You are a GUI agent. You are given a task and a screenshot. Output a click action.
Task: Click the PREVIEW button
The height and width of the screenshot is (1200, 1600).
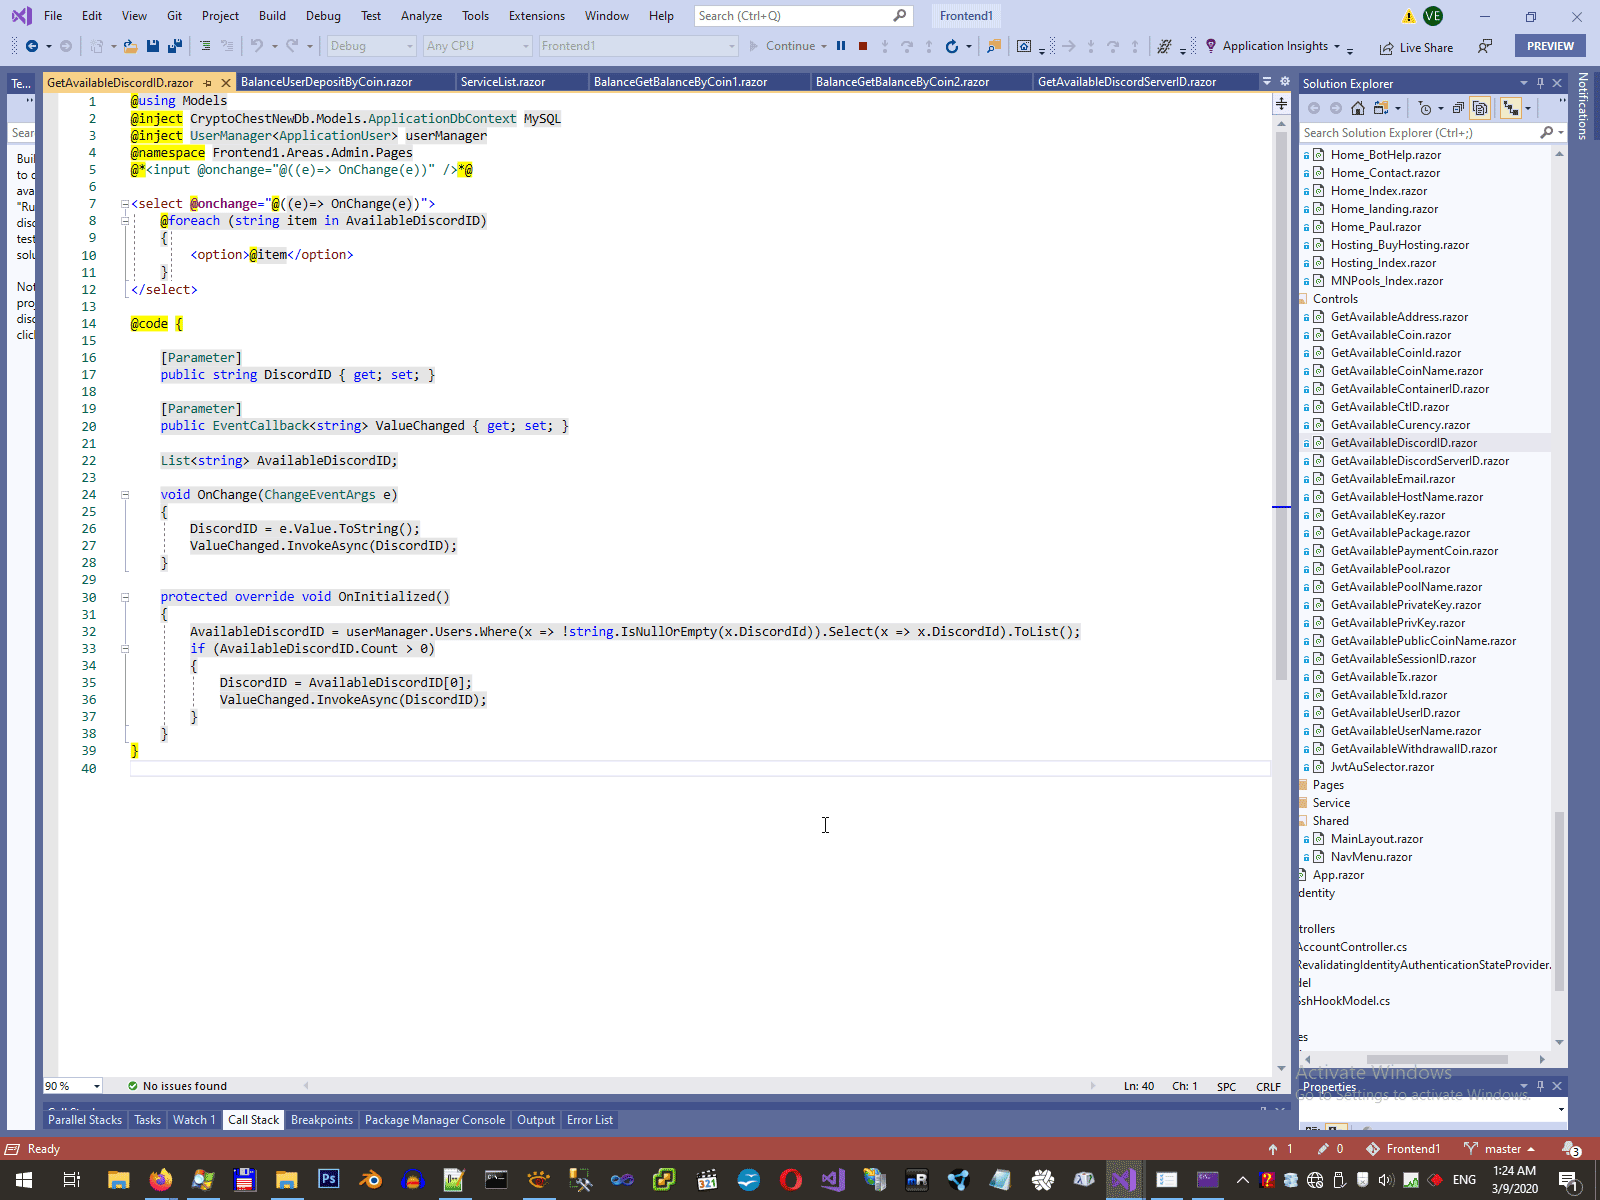point(1550,46)
